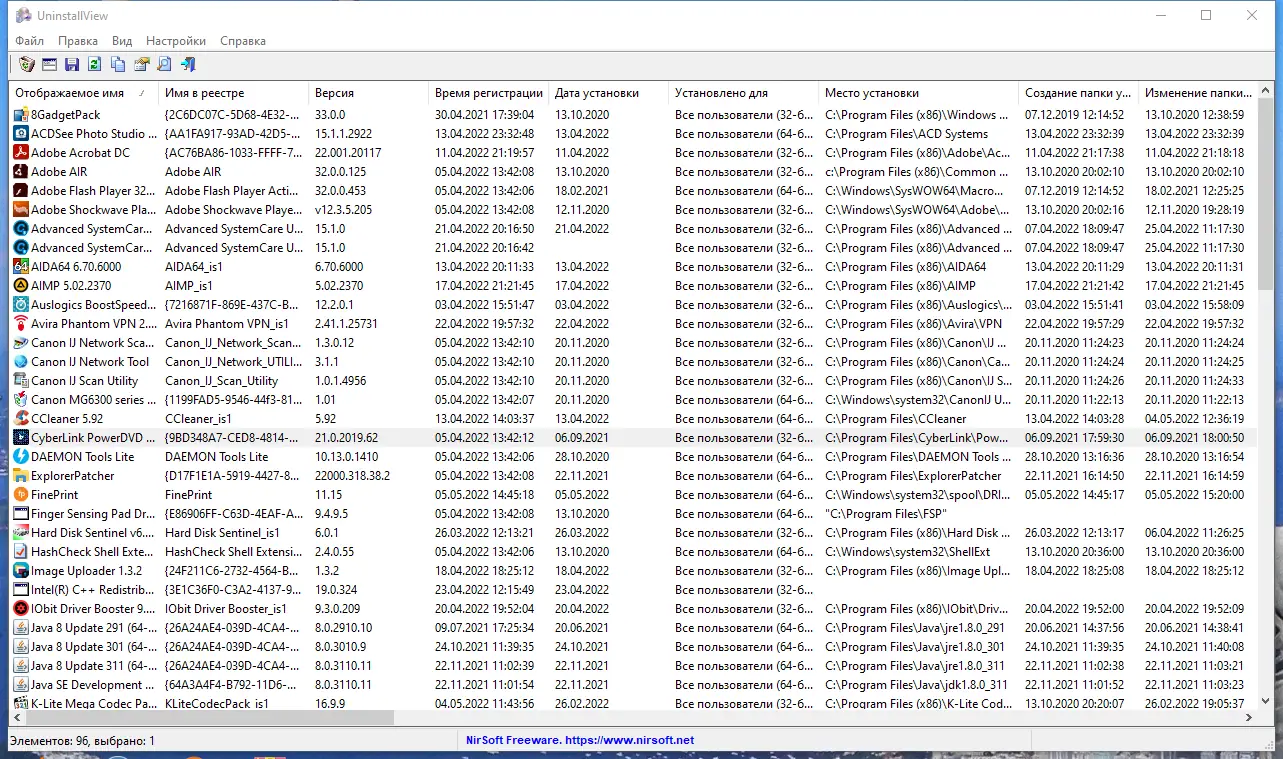Click the IObit Driver Booster icon
The height and width of the screenshot is (759, 1283).
click(x=21, y=609)
